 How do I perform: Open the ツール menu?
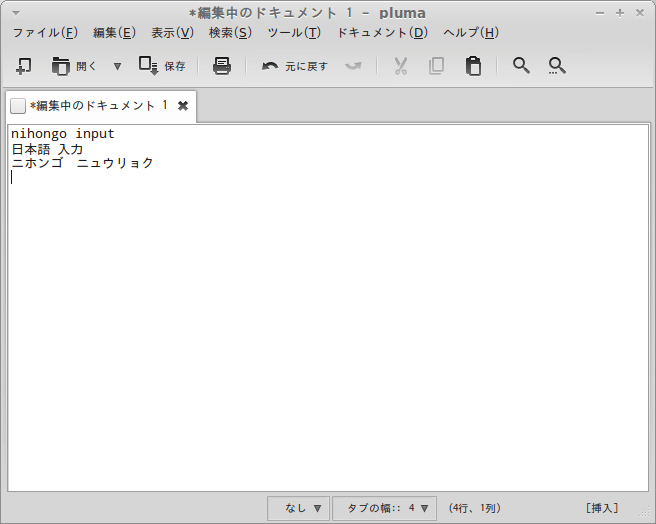(x=293, y=33)
